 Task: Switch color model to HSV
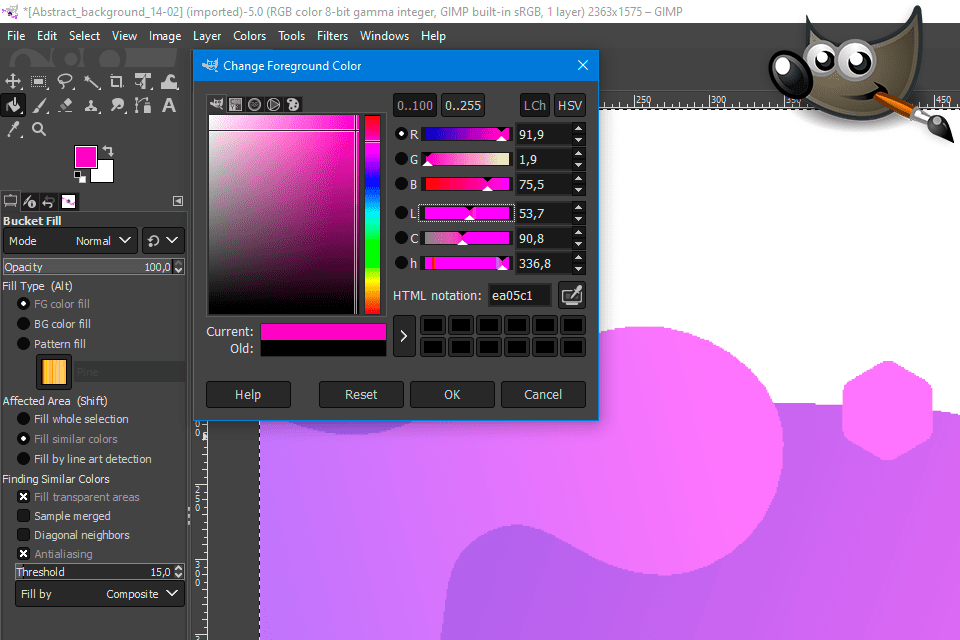tap(569, 105)
